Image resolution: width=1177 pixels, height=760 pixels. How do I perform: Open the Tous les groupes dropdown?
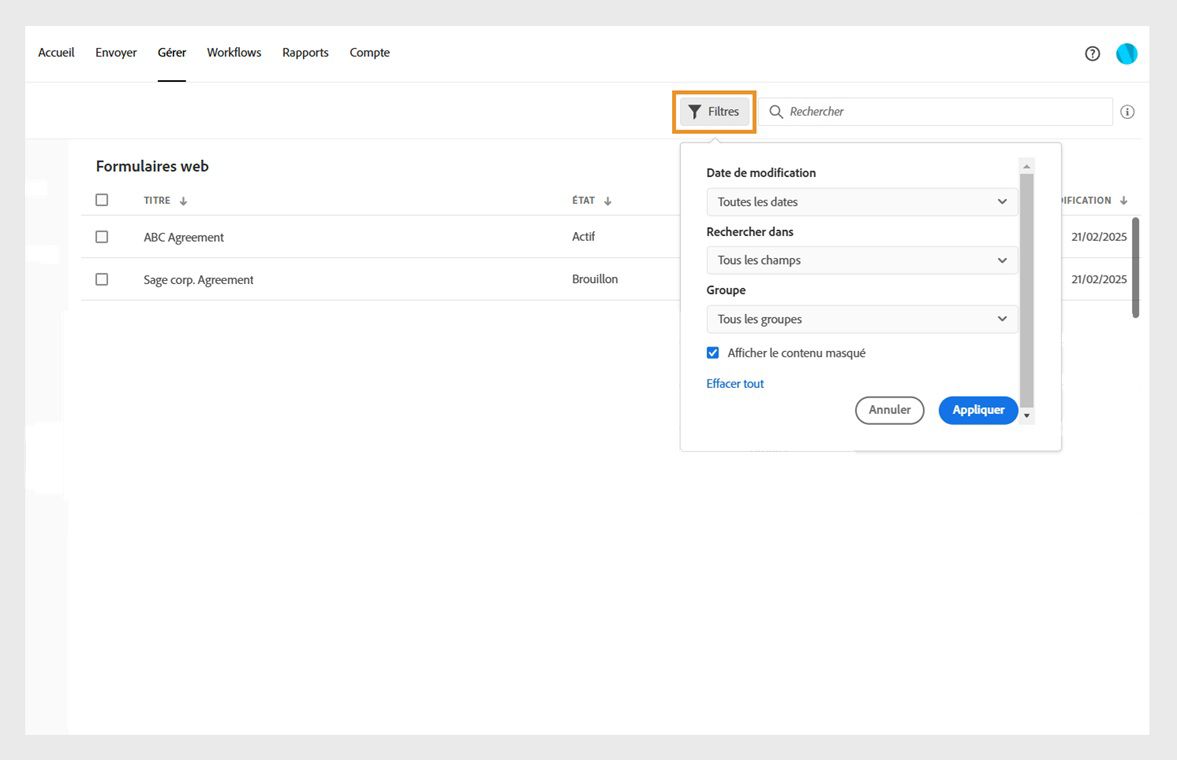[x=861, y=318]
